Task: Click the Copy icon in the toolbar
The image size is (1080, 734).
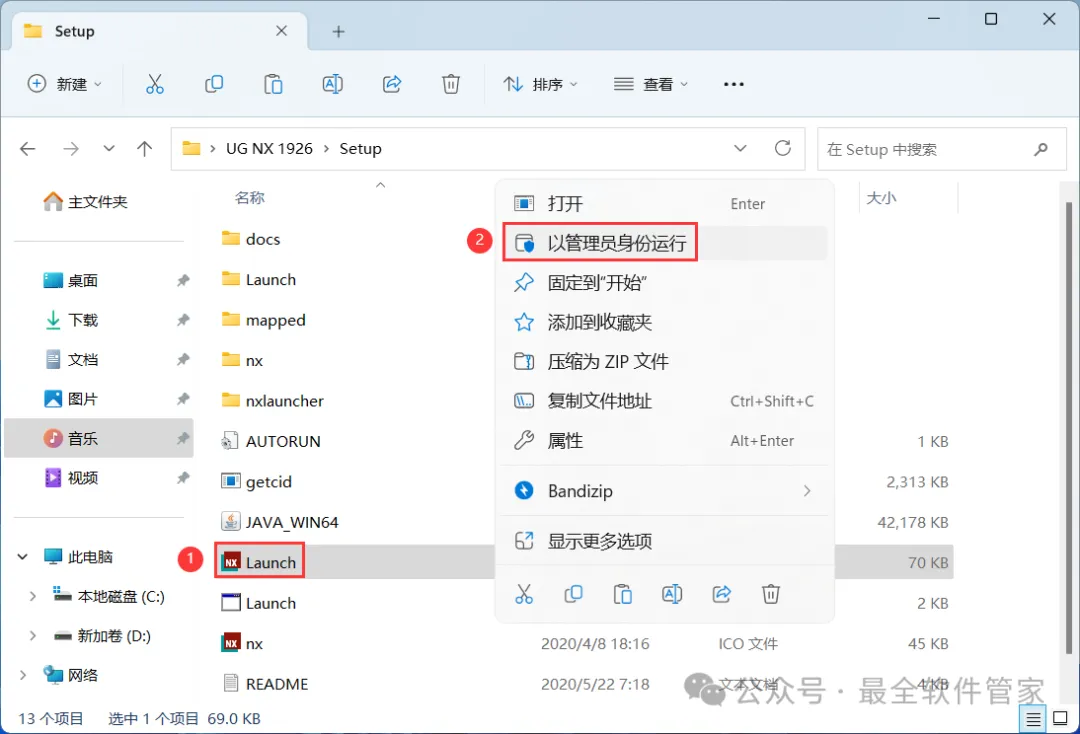Action: 214,84
